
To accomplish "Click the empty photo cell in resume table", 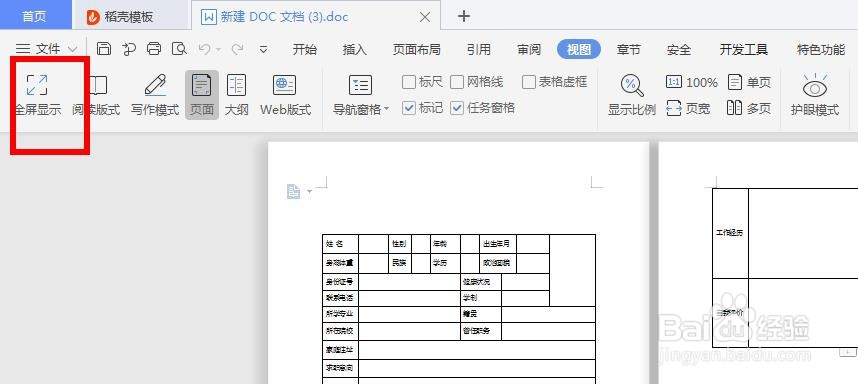I will click(x=572, y=270).
